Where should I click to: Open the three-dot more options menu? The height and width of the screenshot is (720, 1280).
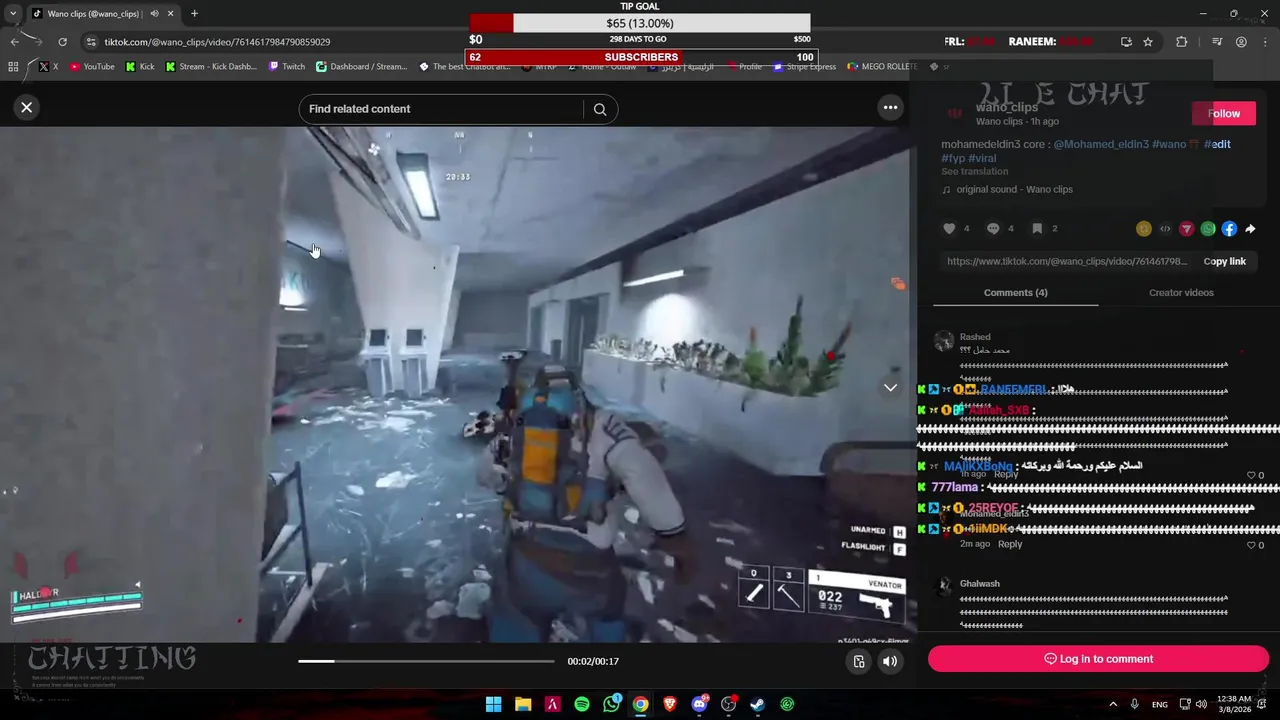pyautogui.click(x=890, y=107)
